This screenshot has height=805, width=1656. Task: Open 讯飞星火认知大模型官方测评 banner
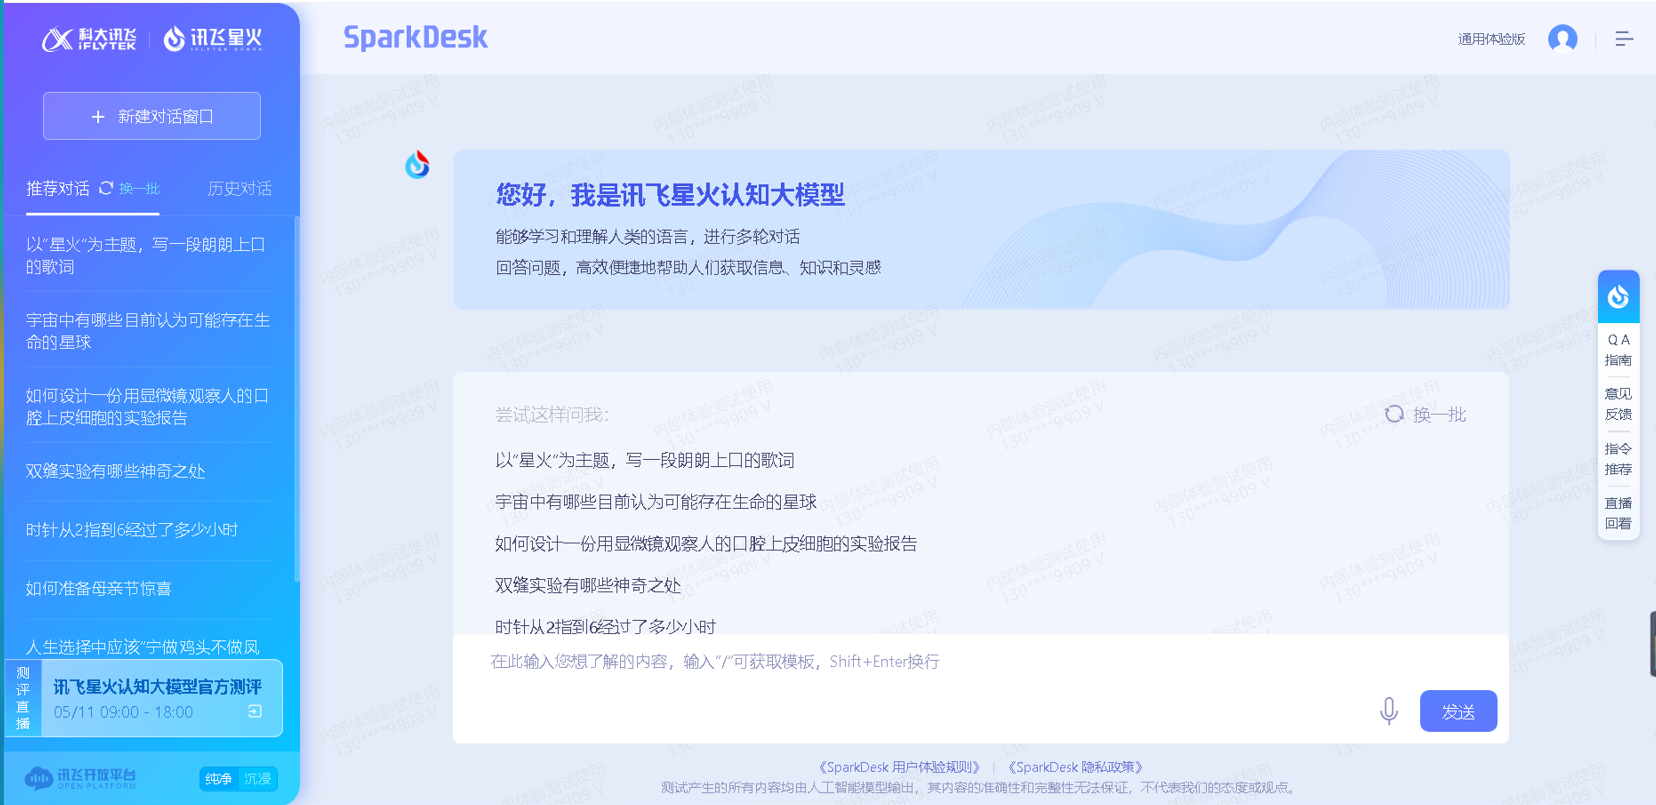[x=144, y=698]
